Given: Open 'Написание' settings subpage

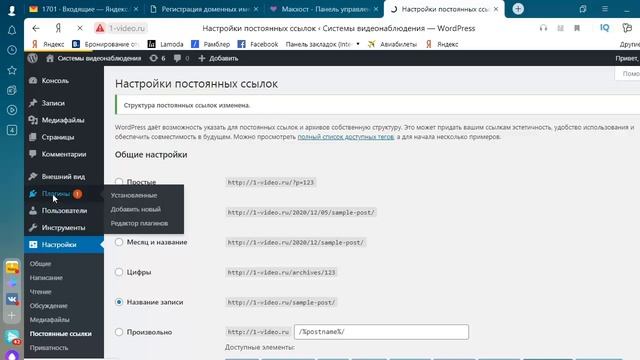Looking at the screenshot, I should (x=46, y=278).
